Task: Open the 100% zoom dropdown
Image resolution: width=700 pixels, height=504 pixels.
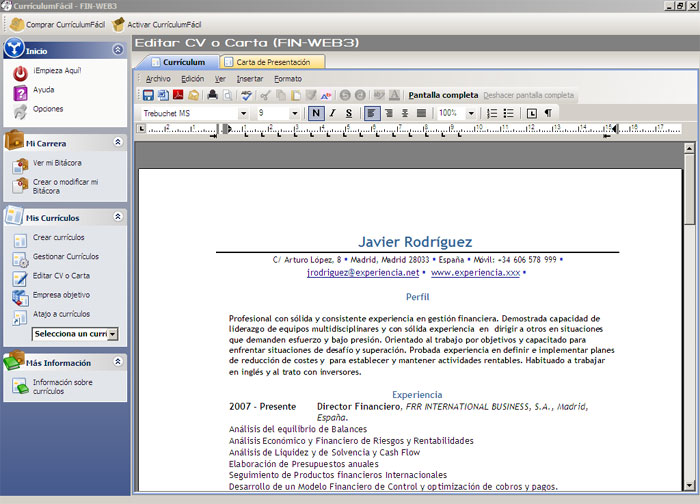Action: coord(471,113)
